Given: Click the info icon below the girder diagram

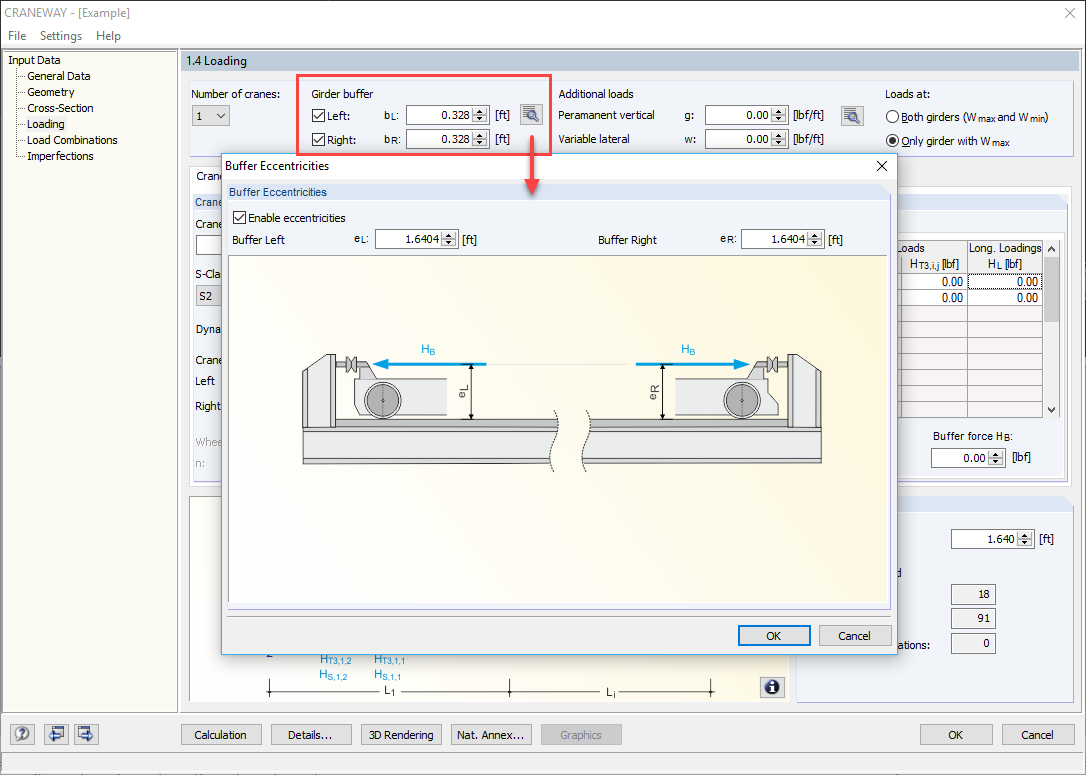Looking at the screenshot, I should coord(771,687).
